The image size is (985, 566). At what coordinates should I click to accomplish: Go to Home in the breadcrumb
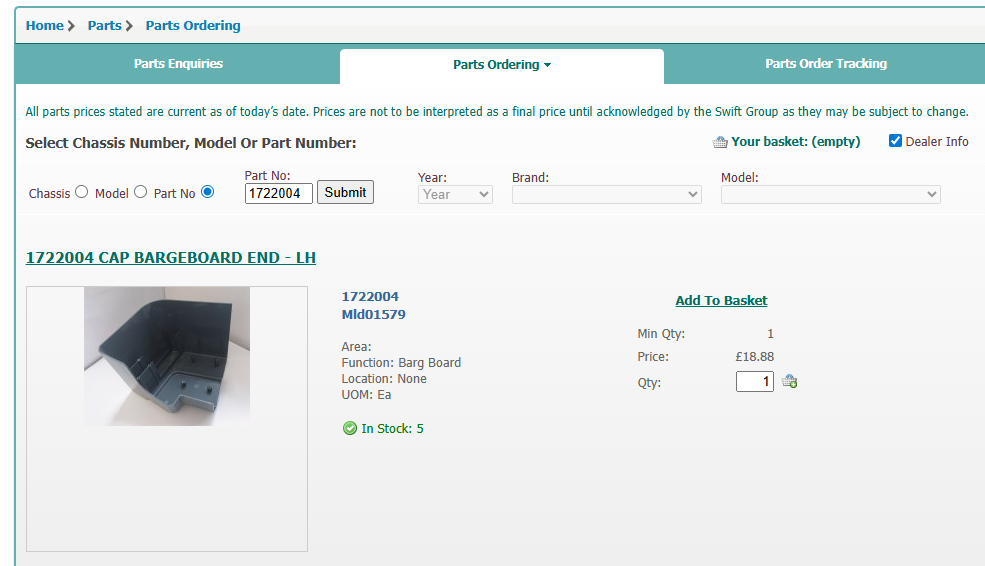[45, 26]
